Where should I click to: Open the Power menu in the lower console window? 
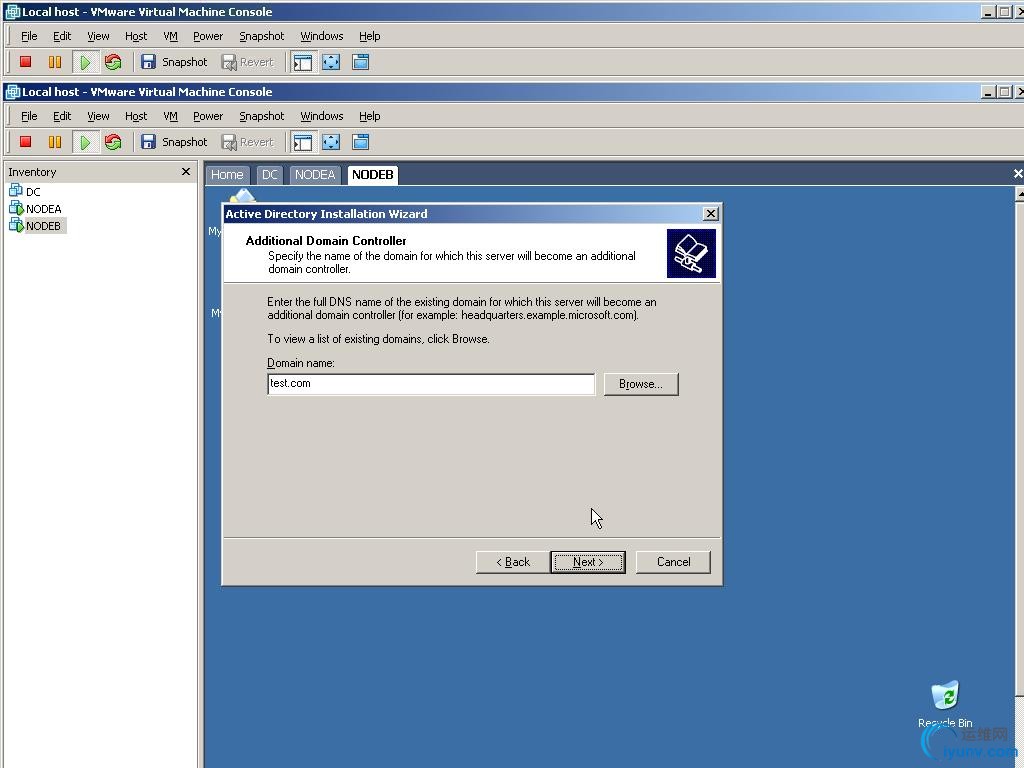point(208,116)
